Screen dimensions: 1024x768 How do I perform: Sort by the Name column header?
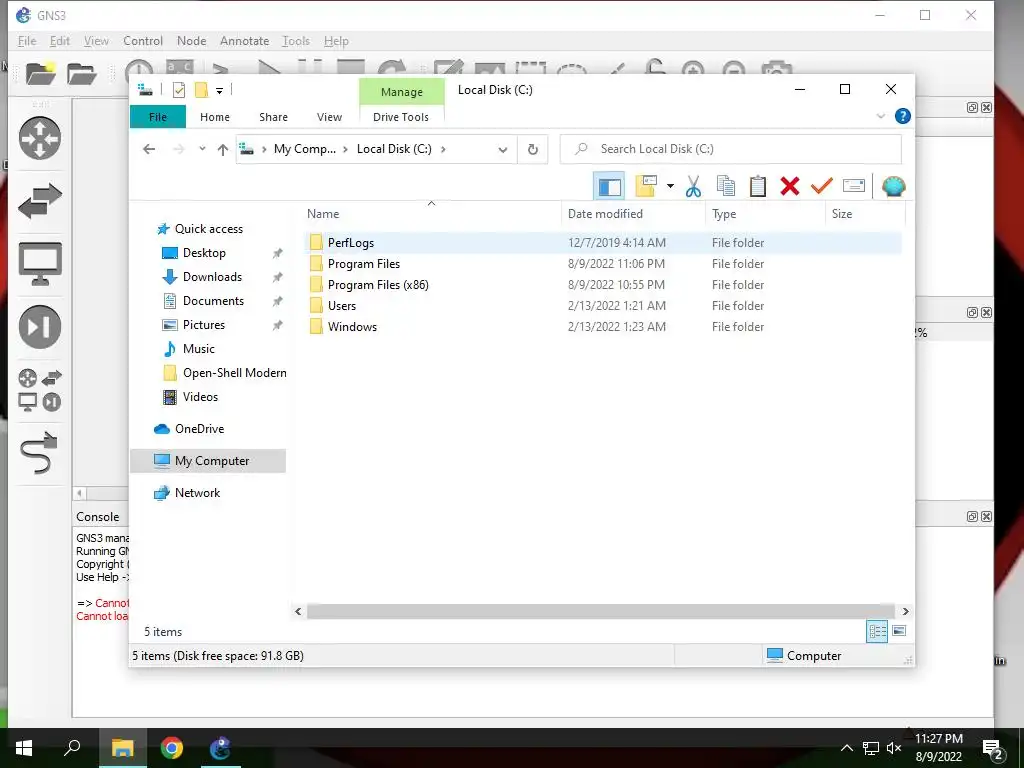(431, 214)
